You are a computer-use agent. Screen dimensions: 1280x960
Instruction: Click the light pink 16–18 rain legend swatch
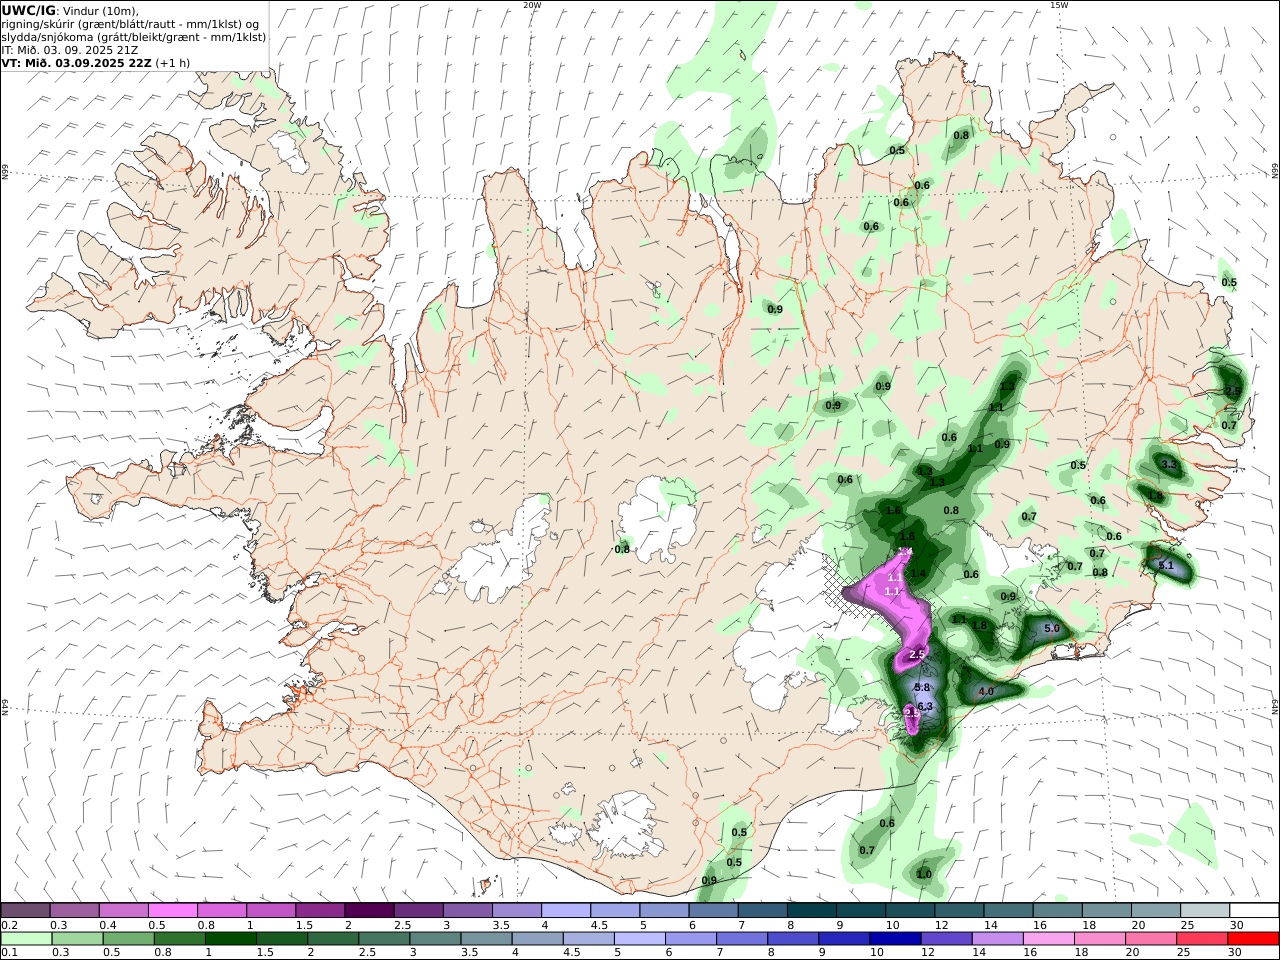1047,939
